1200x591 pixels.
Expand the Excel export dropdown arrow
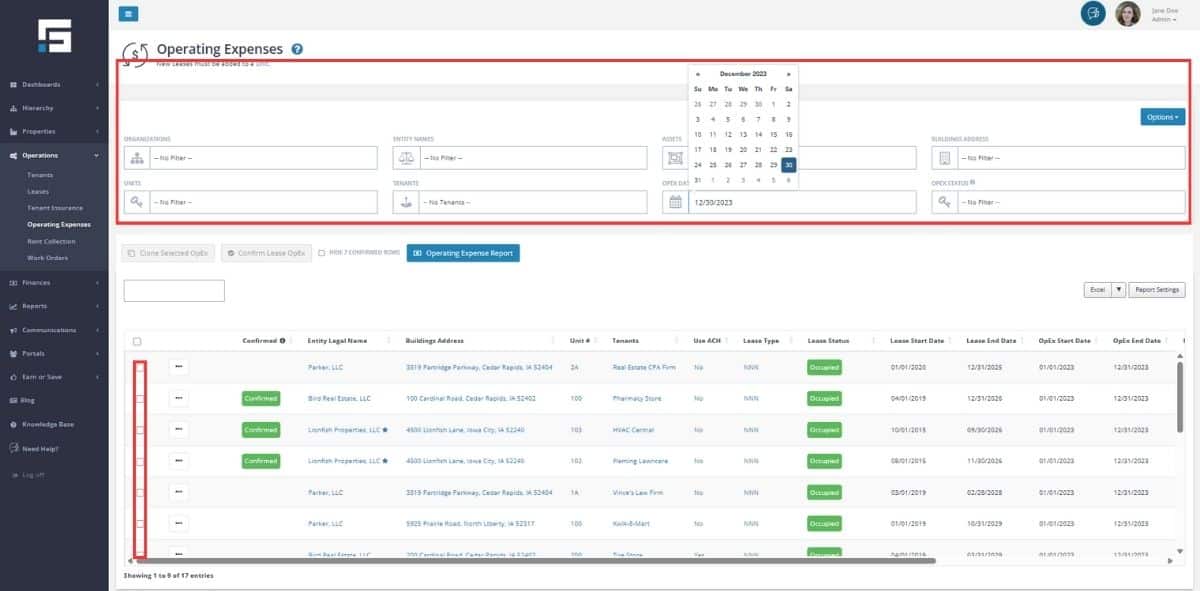pyautogui.click(x=1118, y=290)
